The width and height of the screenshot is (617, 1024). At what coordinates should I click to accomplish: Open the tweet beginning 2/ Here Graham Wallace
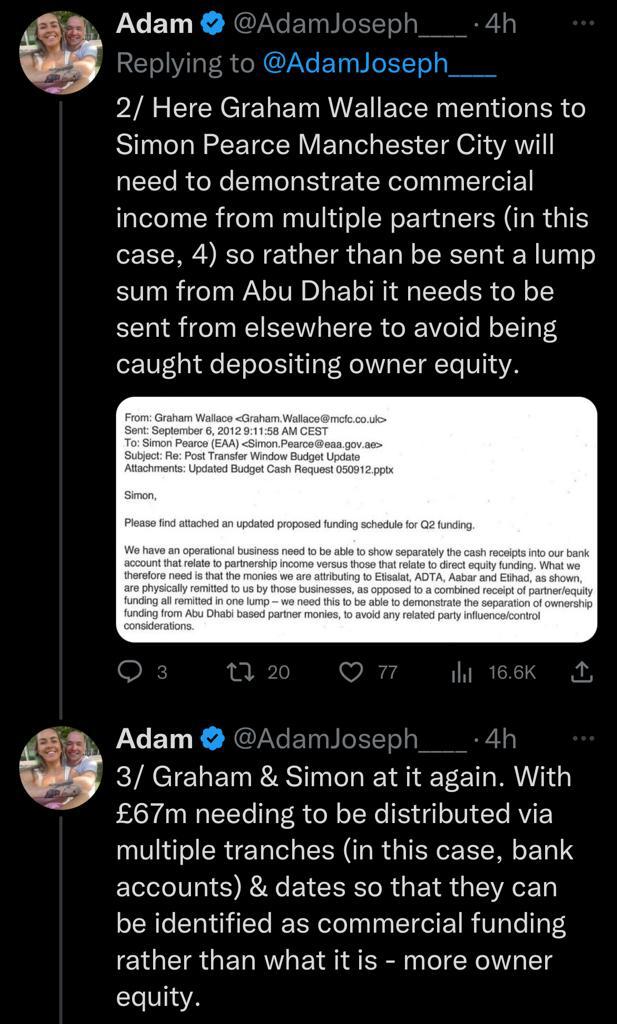[x=355, y=236]
